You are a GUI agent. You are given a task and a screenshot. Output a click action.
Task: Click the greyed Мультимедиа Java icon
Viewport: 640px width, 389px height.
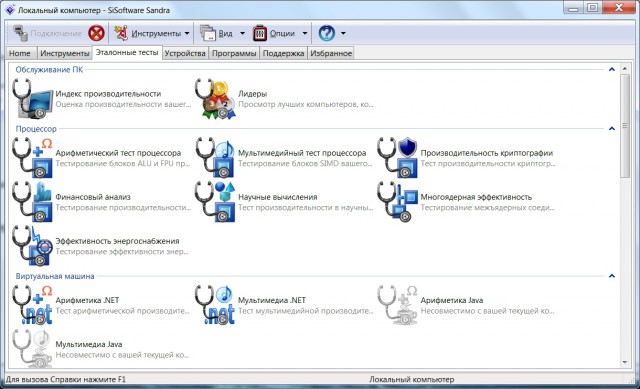pyautogui.click(x=32, y=349)
